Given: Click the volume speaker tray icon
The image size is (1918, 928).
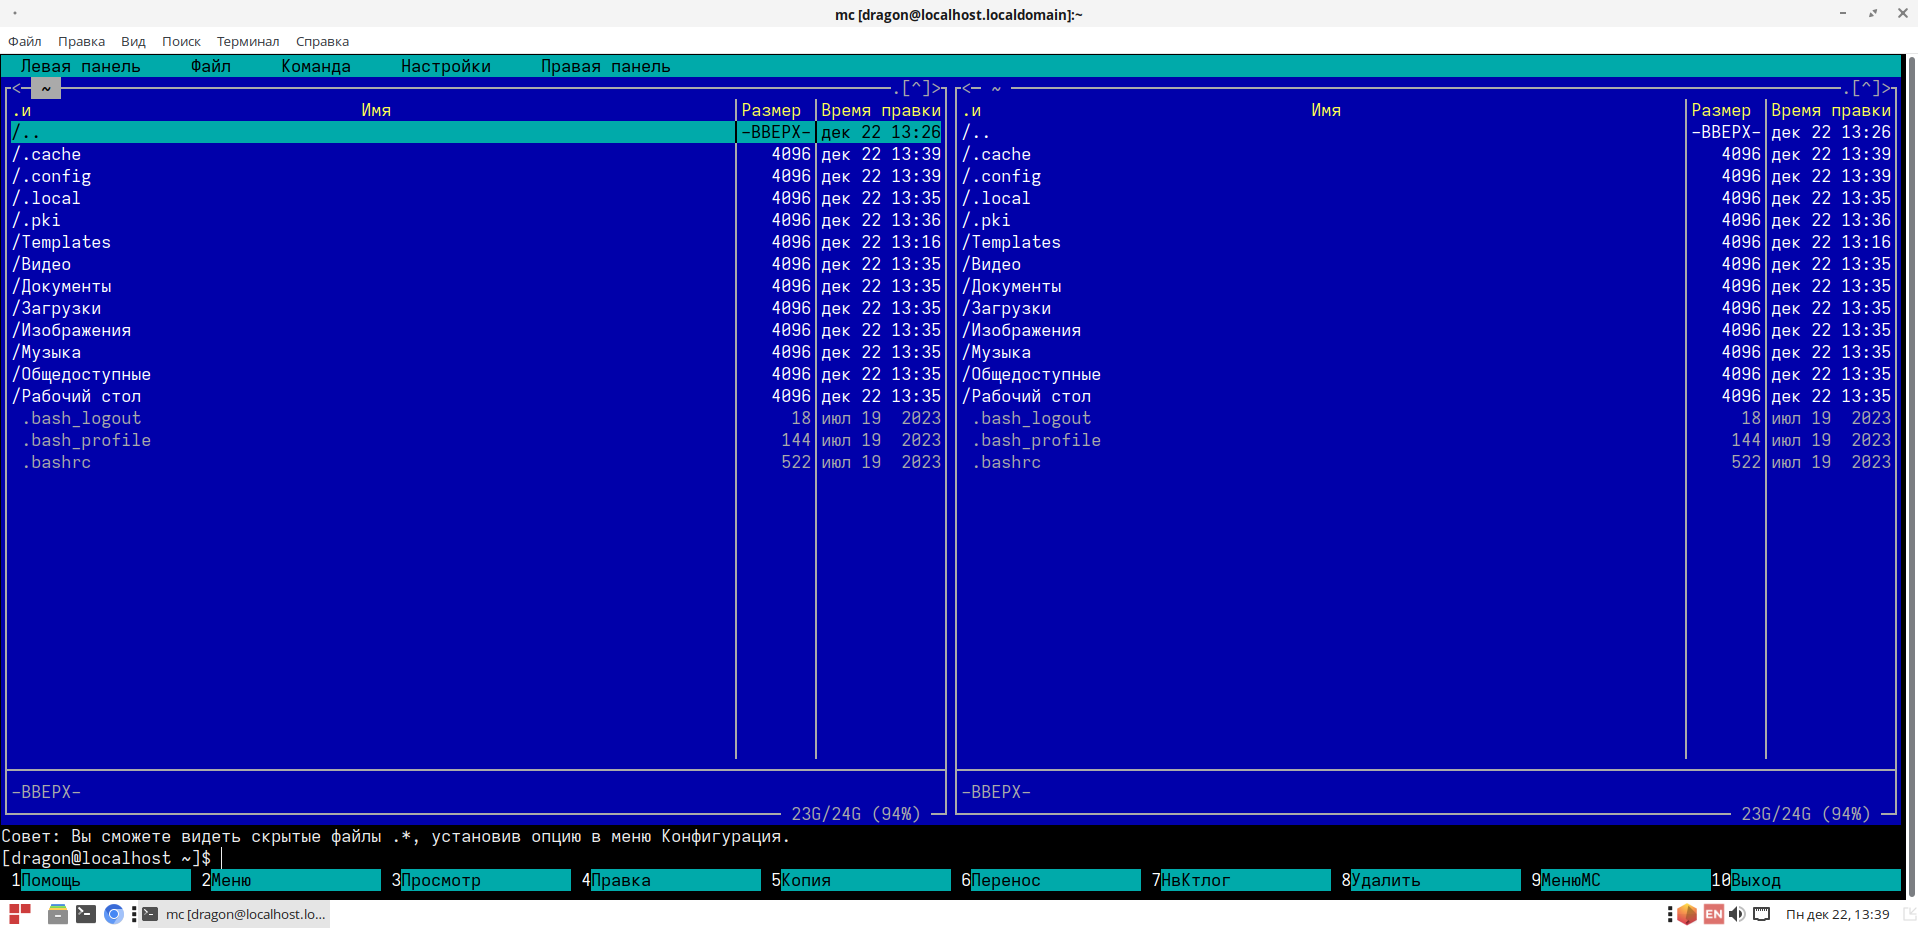Looking at the screenshot, I should point(1737,914).
